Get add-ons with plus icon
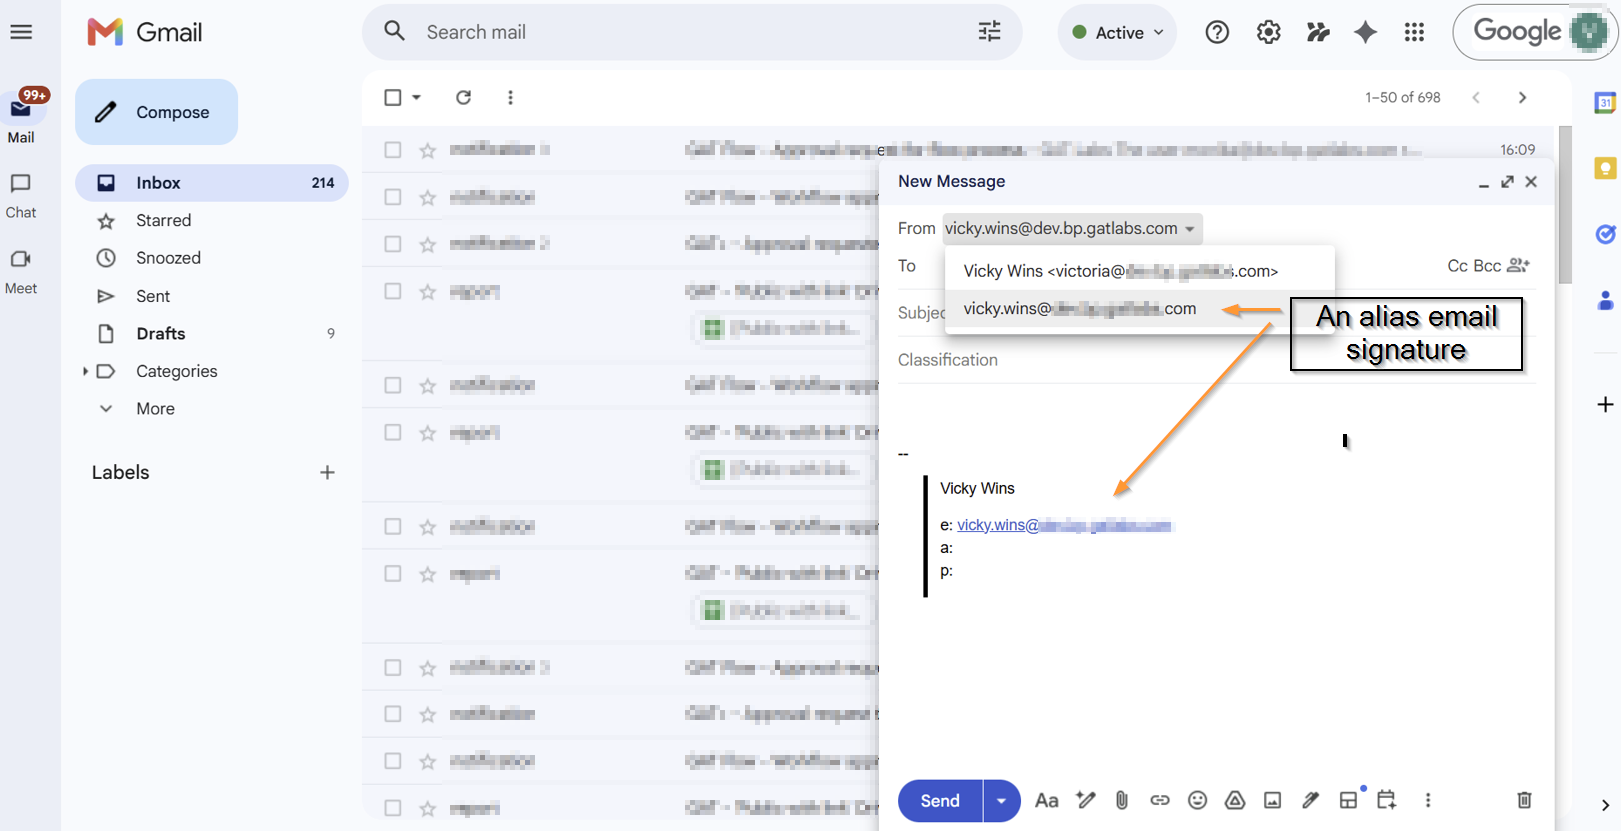Image resolution: width=1621 pixels, height=831 pixels. click(x=1605, y=404)
